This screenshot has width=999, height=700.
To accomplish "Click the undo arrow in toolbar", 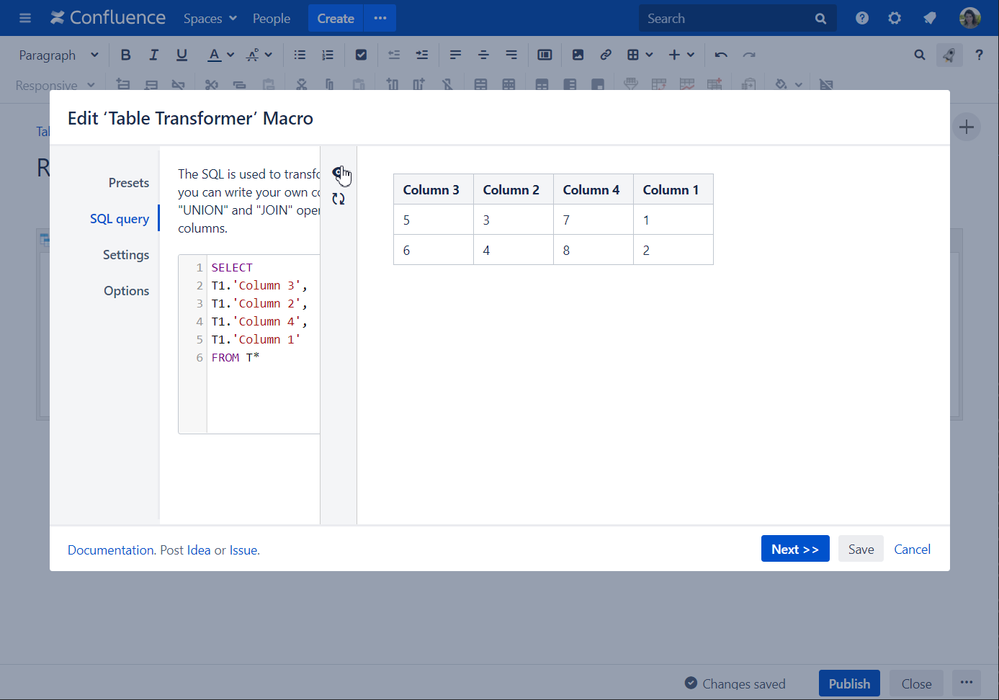I will point(720,55).
